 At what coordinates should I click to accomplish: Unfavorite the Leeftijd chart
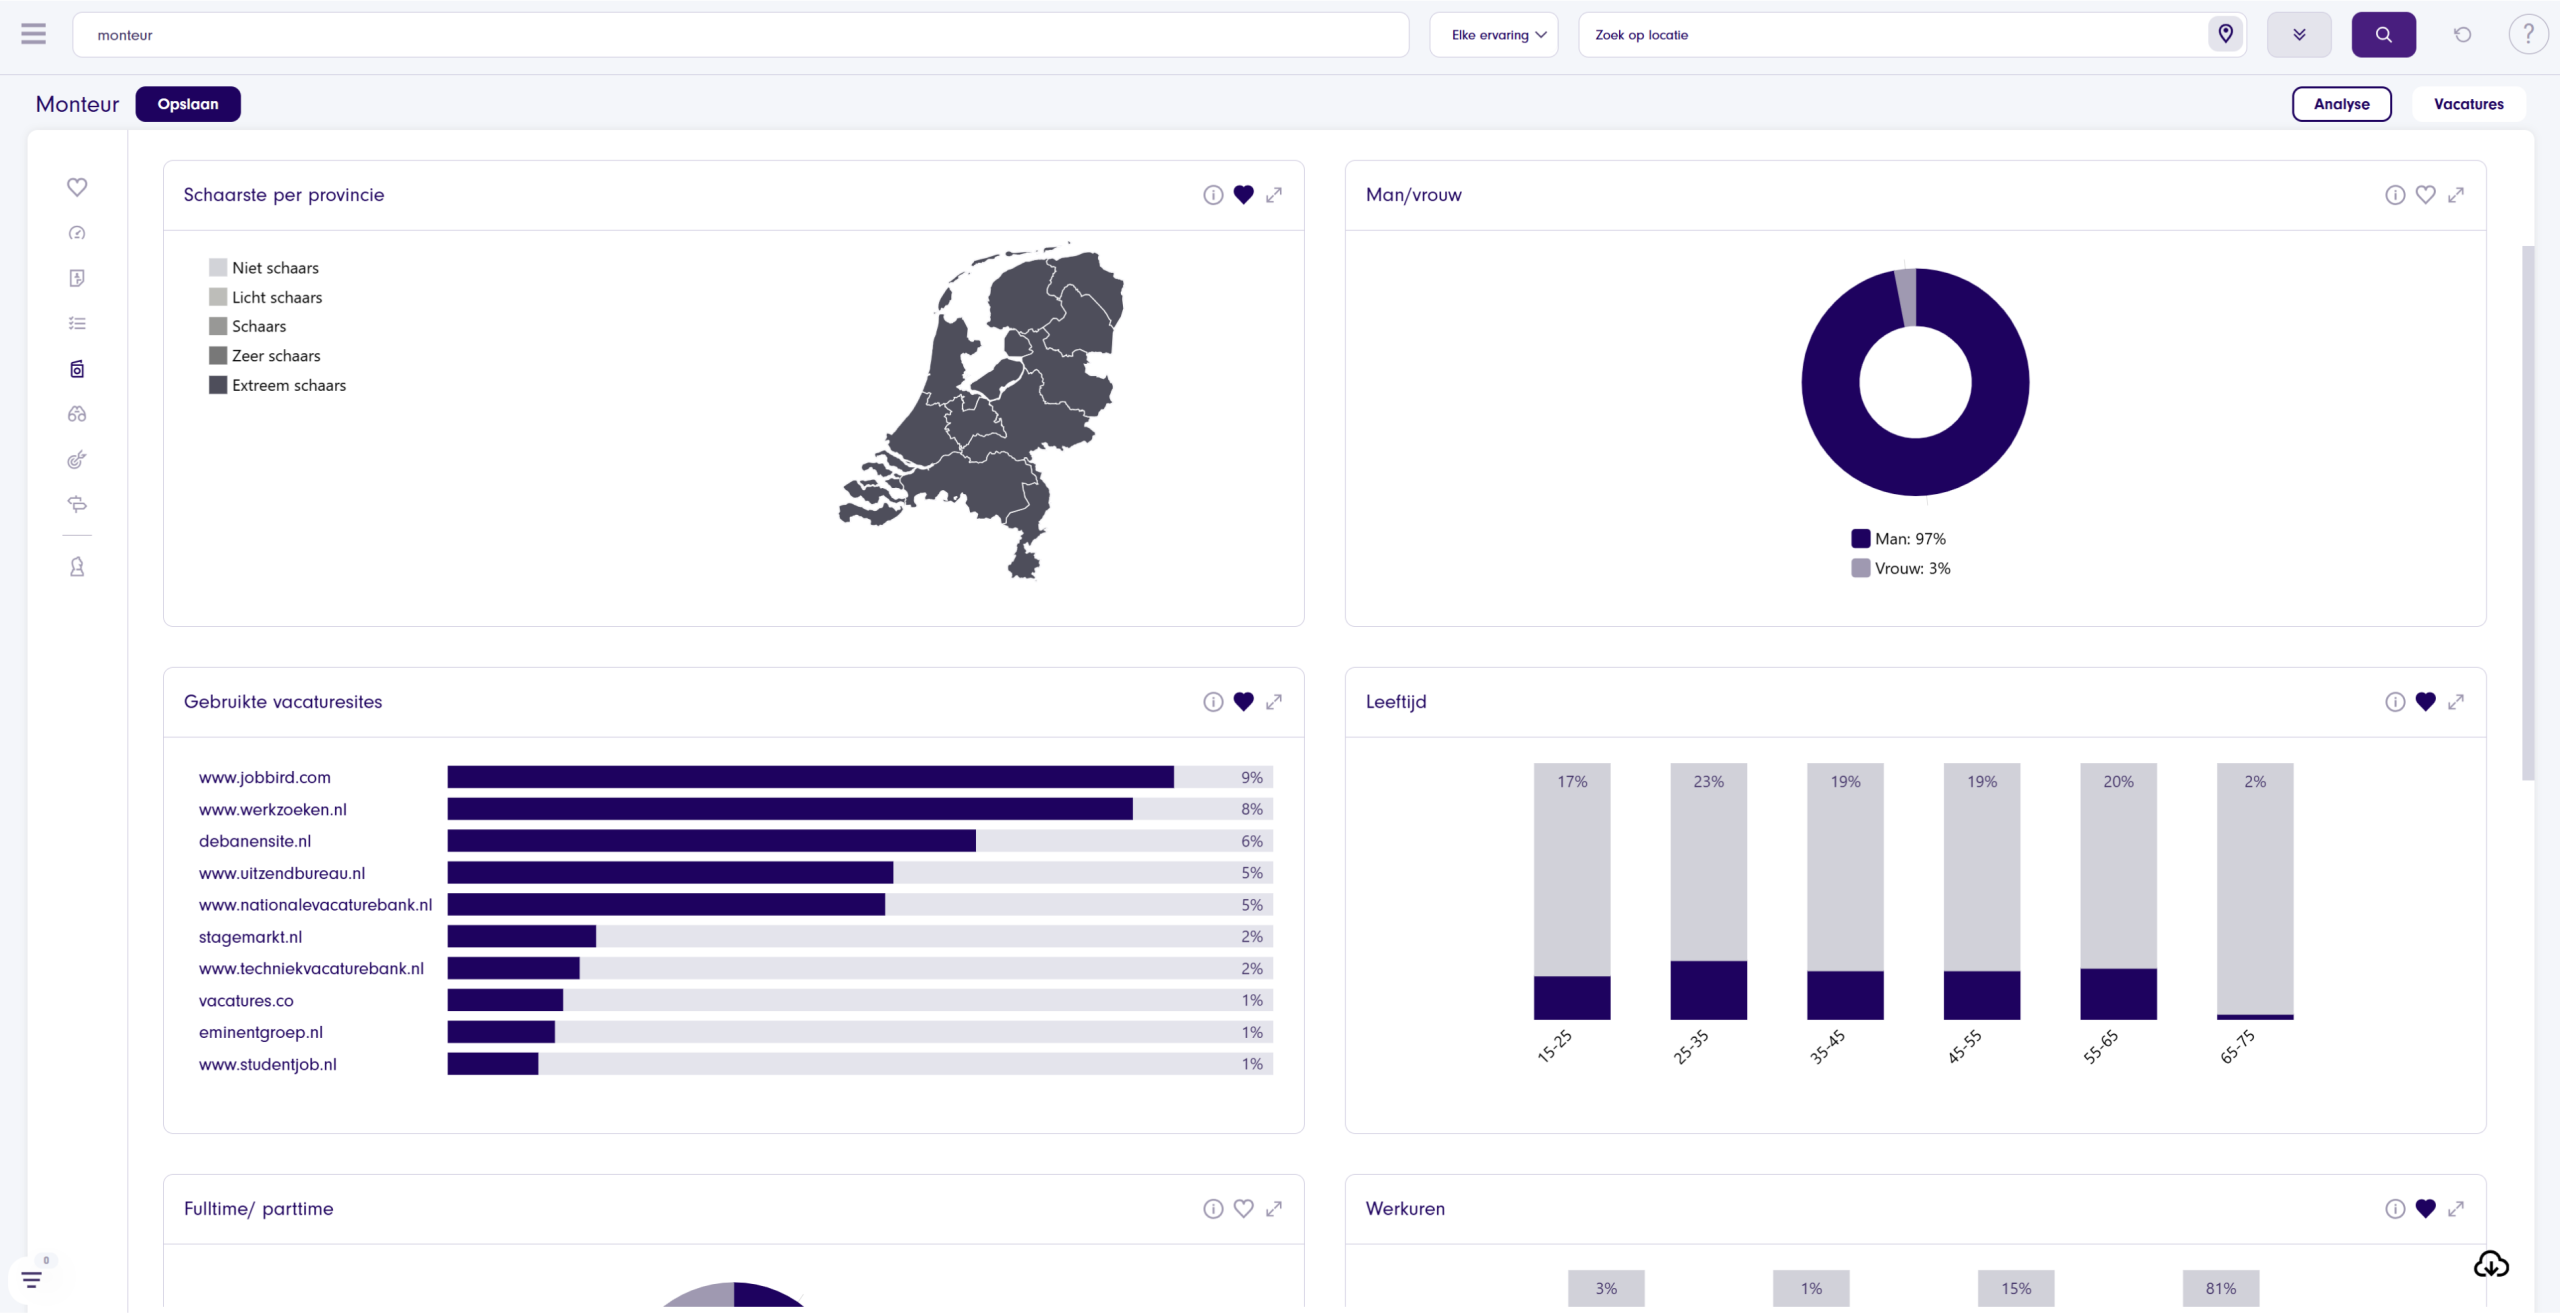pyautogui.click(x=2425, y=702)
